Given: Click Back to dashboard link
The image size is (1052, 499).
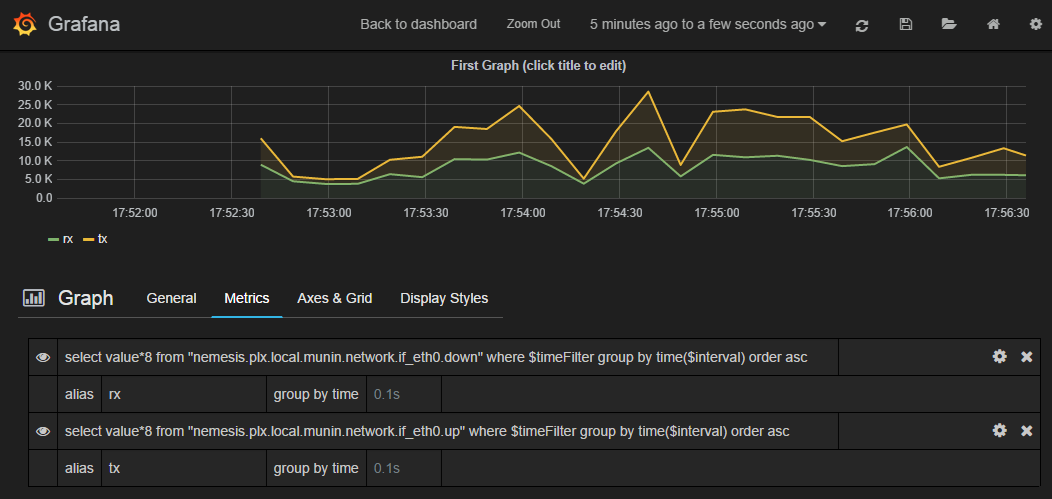Looking at the screenshot, I should 419,24.
